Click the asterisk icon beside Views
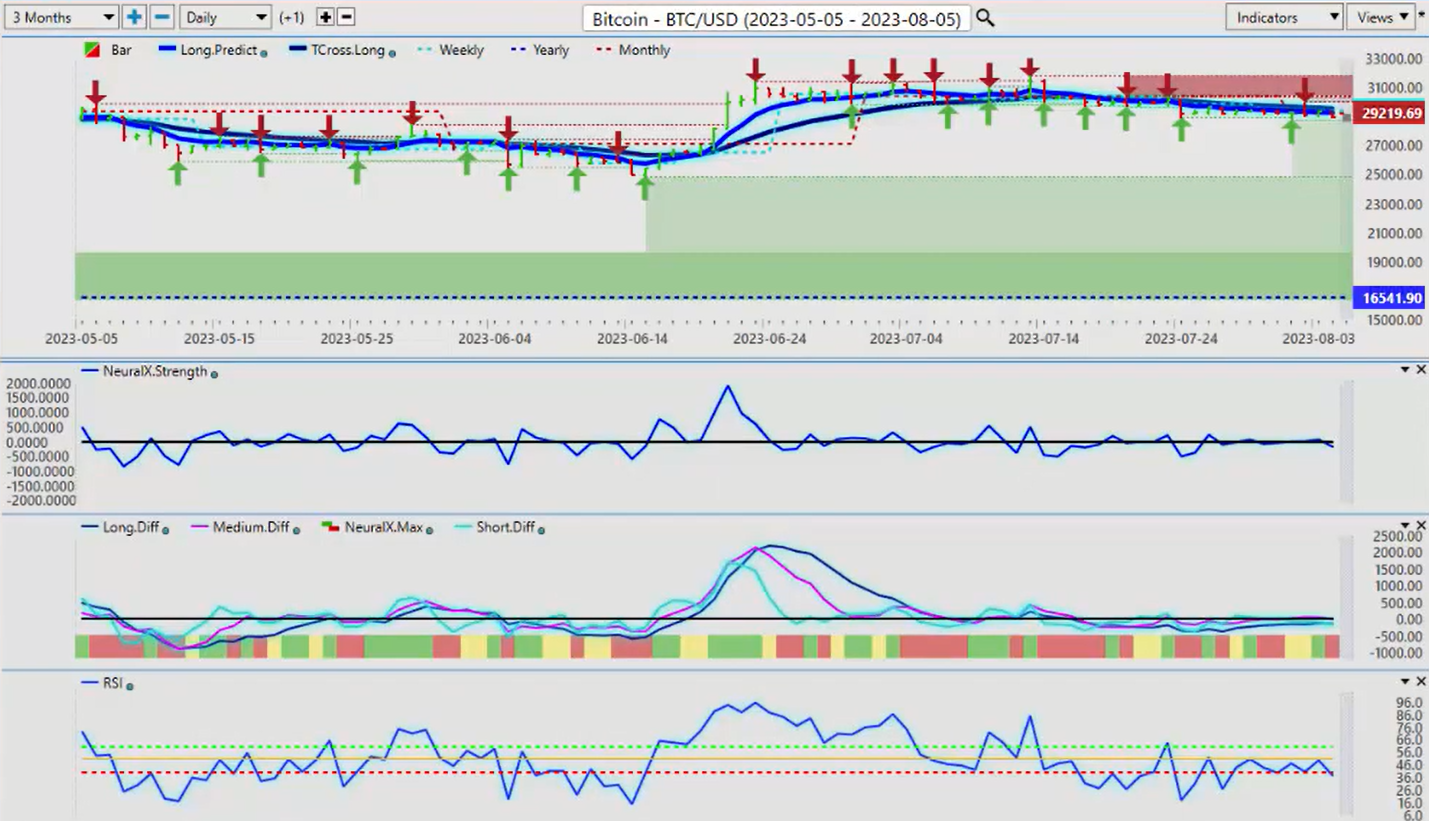The width and height of the screenshot is (1429, 821). (1421, 16)
